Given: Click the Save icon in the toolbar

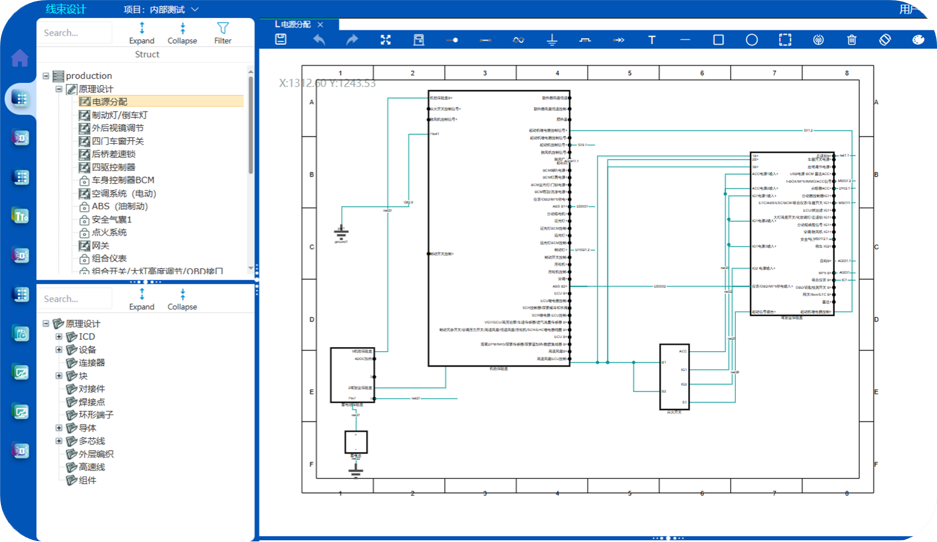Looking at the screenshot, I should click(281, 40).
